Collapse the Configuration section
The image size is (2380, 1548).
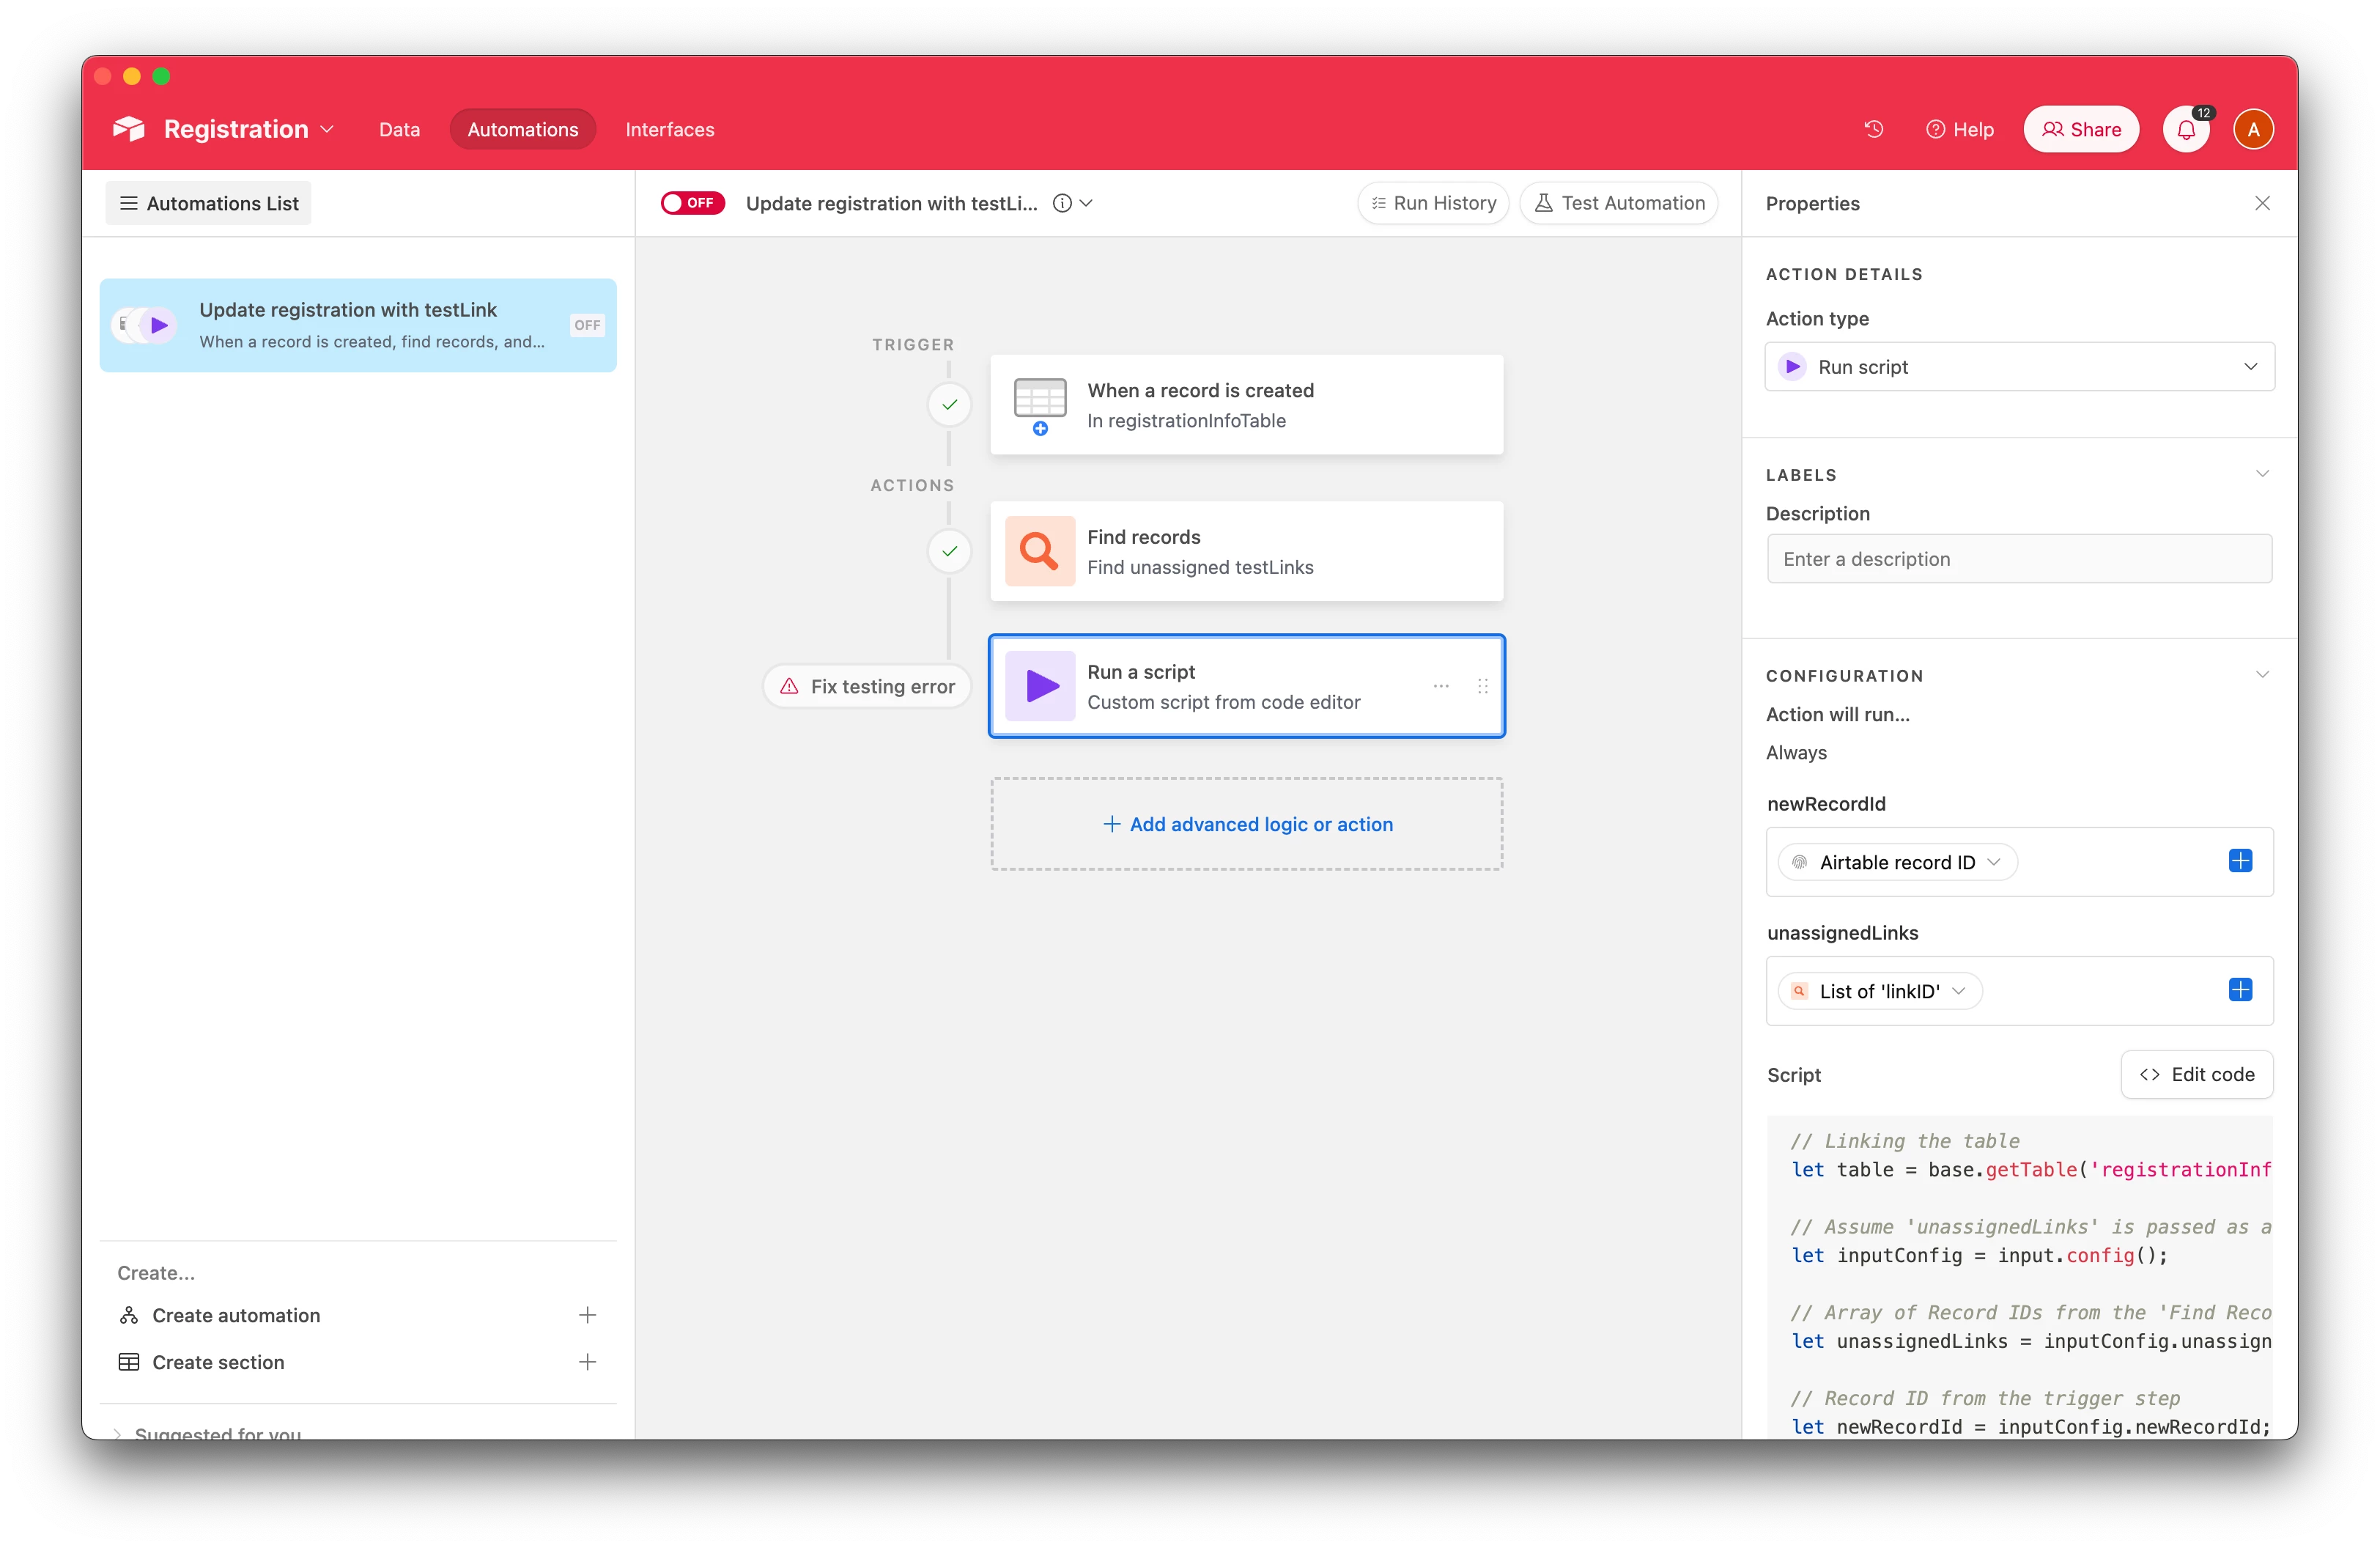click(x=2262, y=675)
